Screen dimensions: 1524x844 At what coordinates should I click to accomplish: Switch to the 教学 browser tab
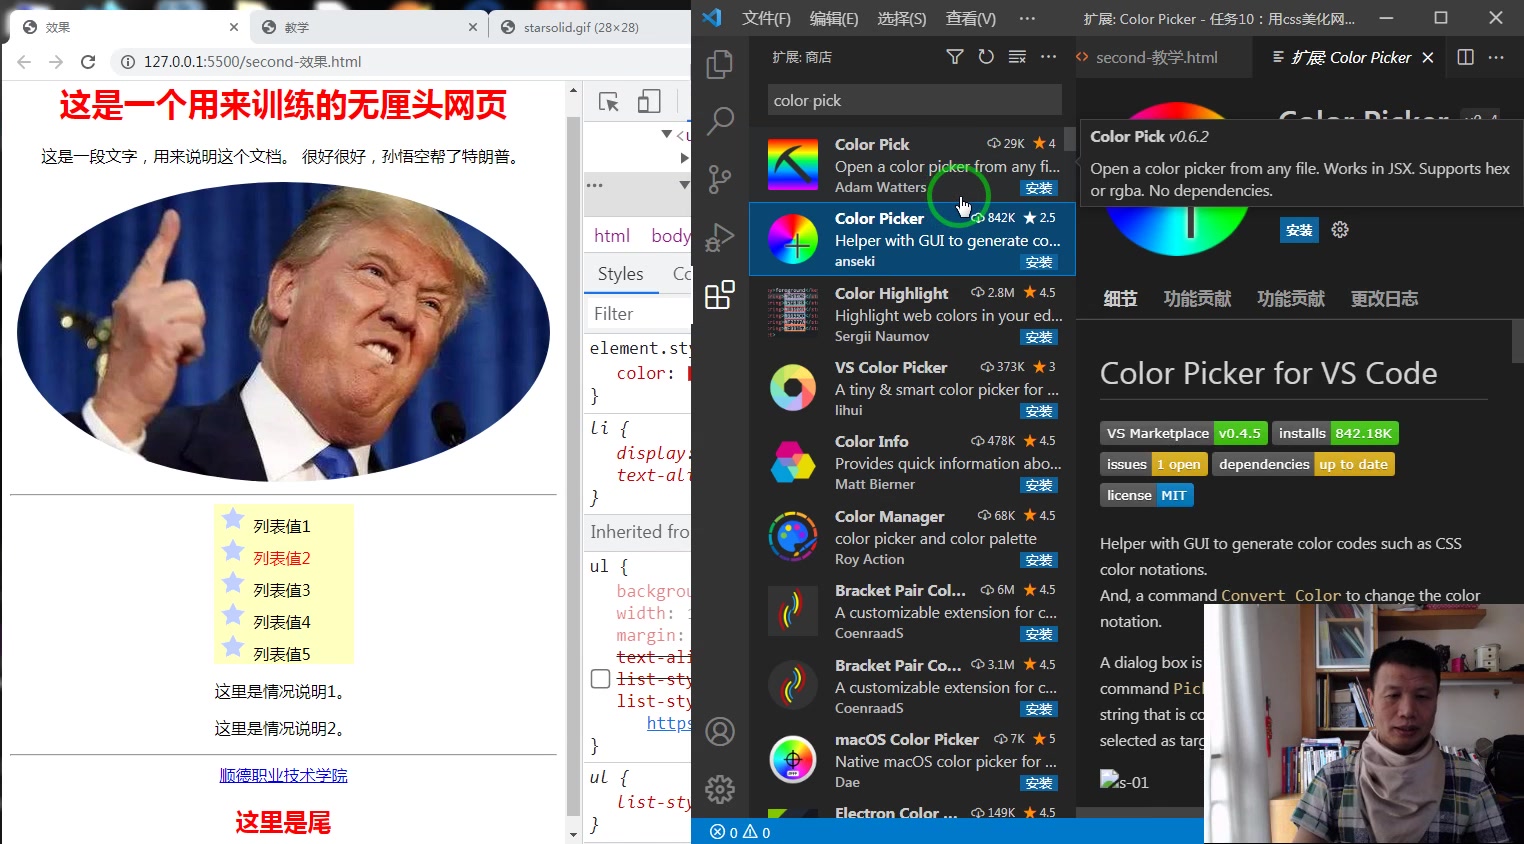[370, 27]
